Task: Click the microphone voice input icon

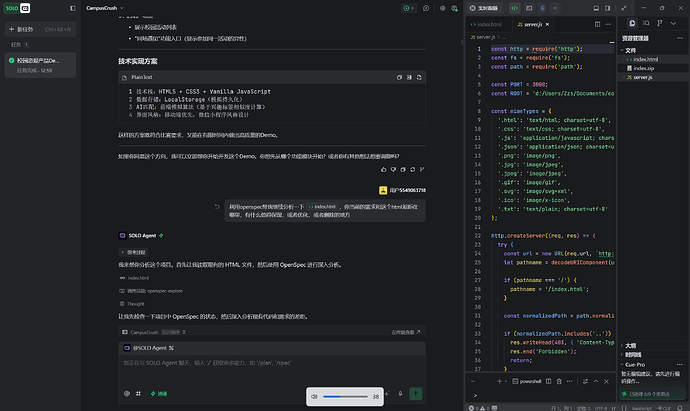Action: [x=400, y=393]
